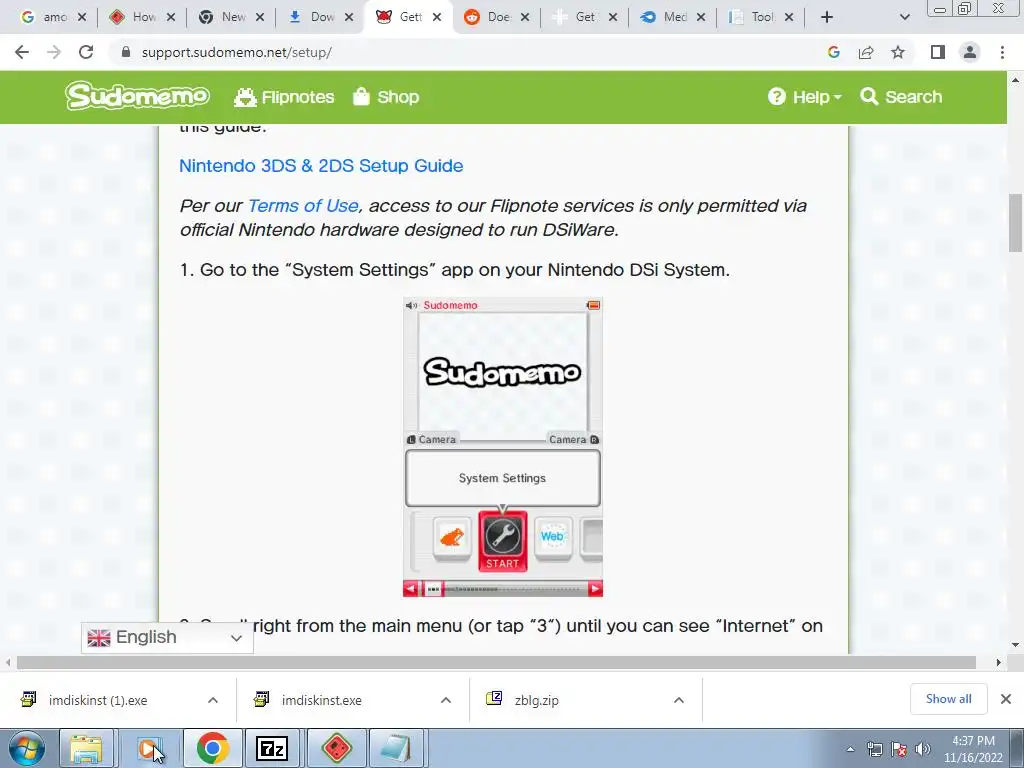Open a new tab with plus button

(x=827, y=17)
